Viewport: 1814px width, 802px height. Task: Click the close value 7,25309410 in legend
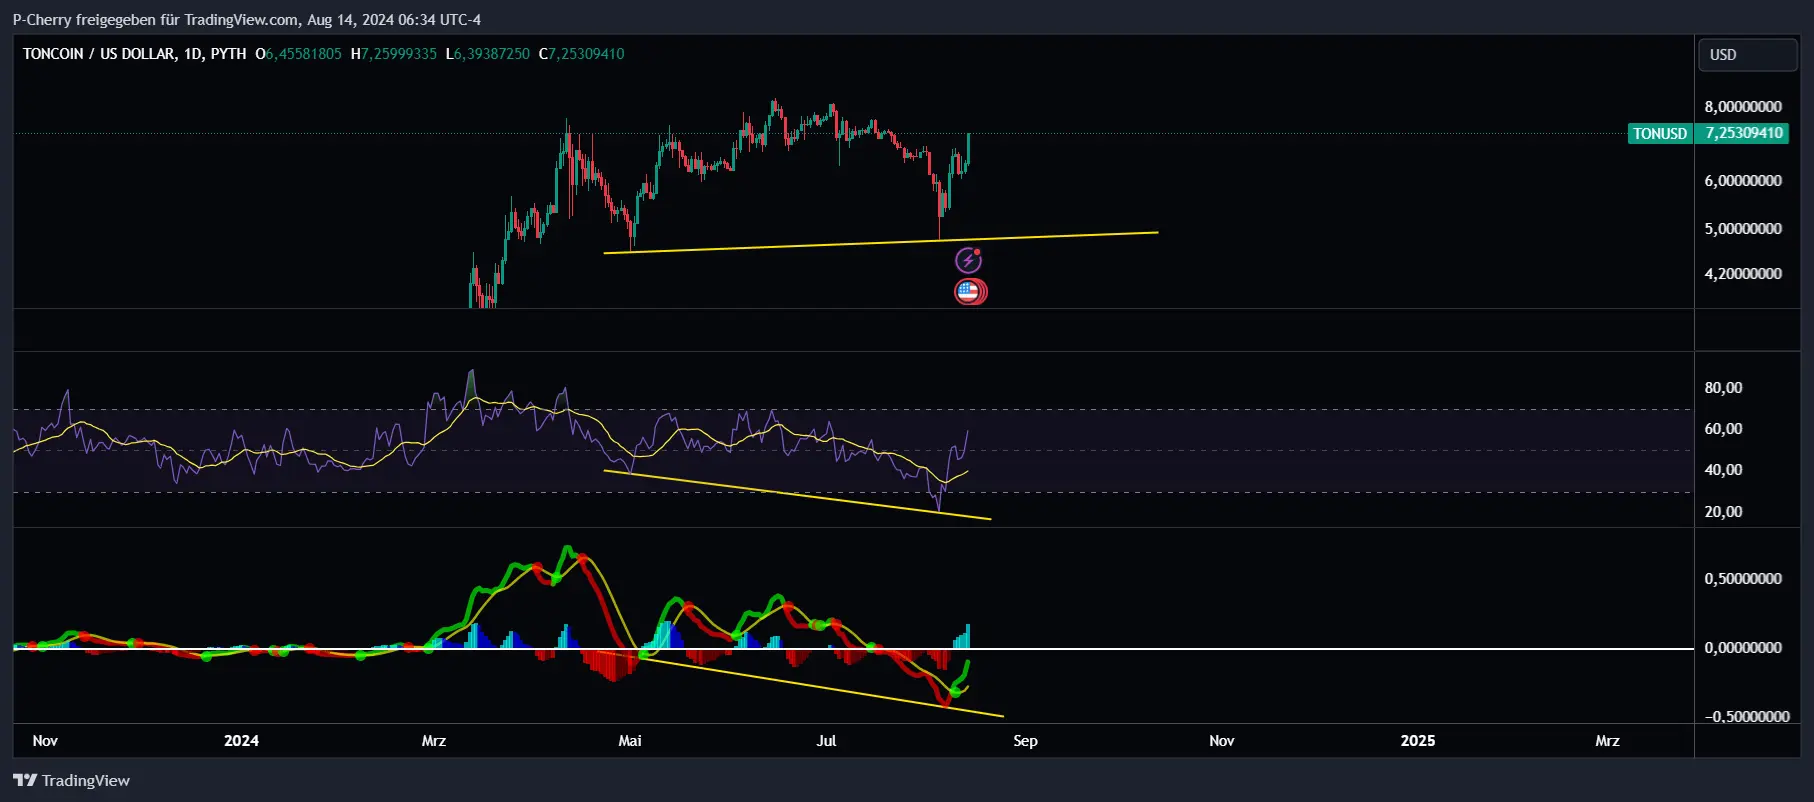(586, 54)
